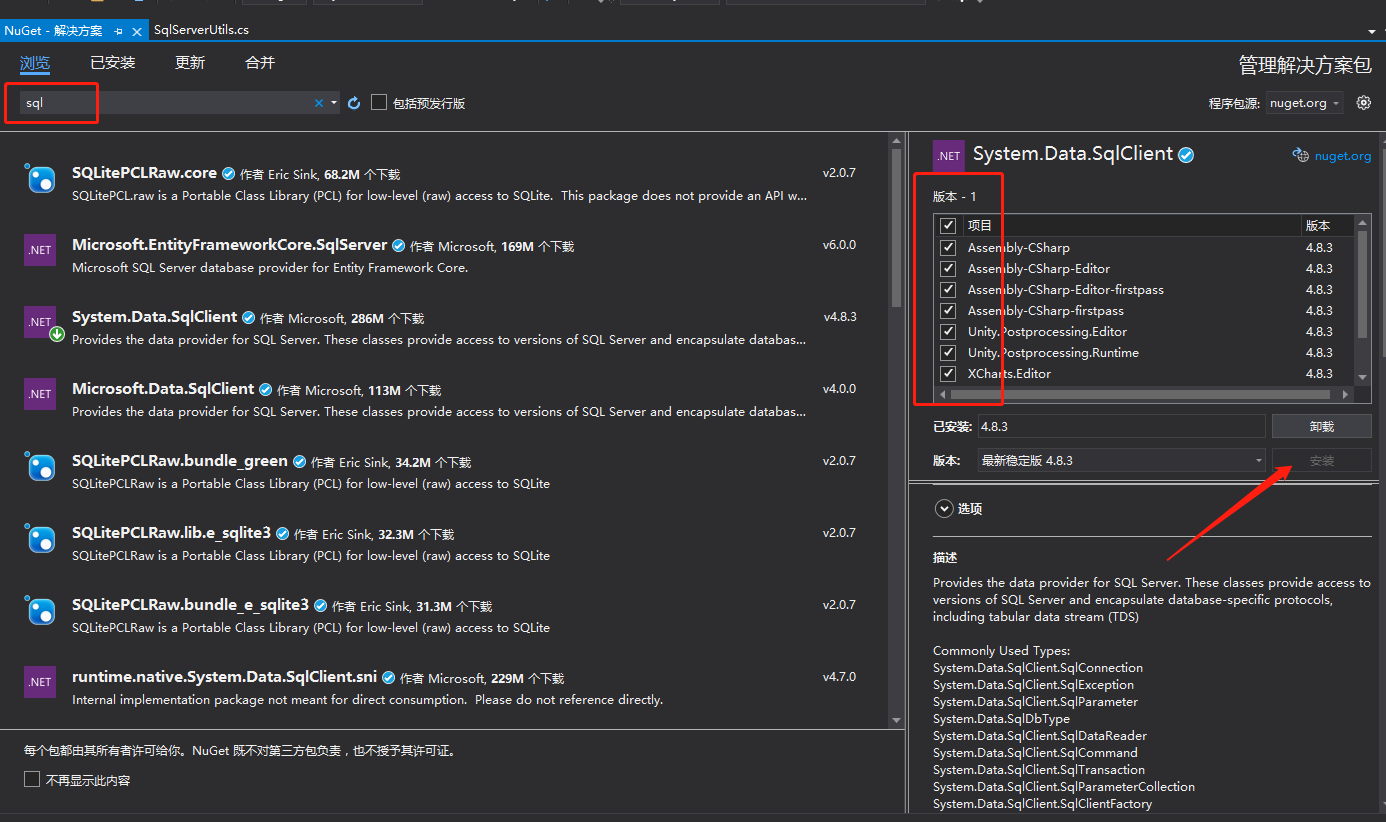The width and height of the screenshot is (1386, 822).
Task: Click the package list scroll-down arrow
Action: (896, 718)
